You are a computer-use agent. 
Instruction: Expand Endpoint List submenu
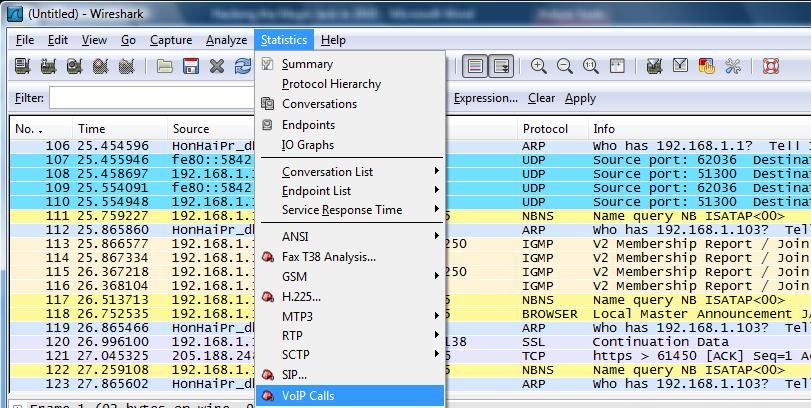point(350,191)
